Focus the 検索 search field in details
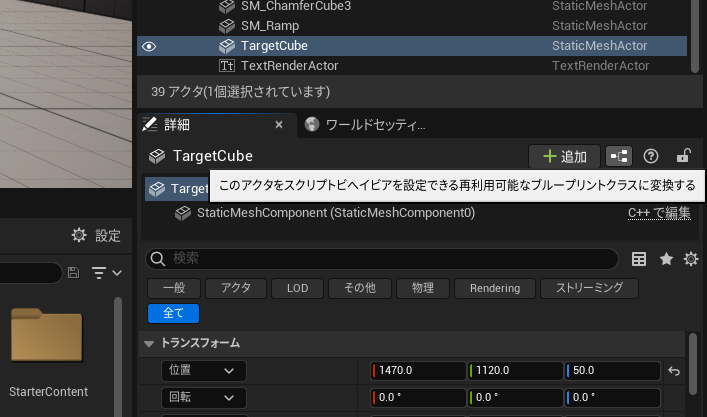This screenshot has height=417, width=707. pos(381,259)
